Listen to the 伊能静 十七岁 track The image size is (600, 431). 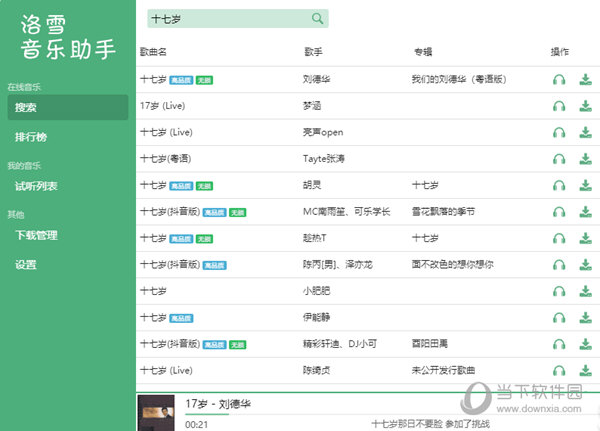pos(559,318)
